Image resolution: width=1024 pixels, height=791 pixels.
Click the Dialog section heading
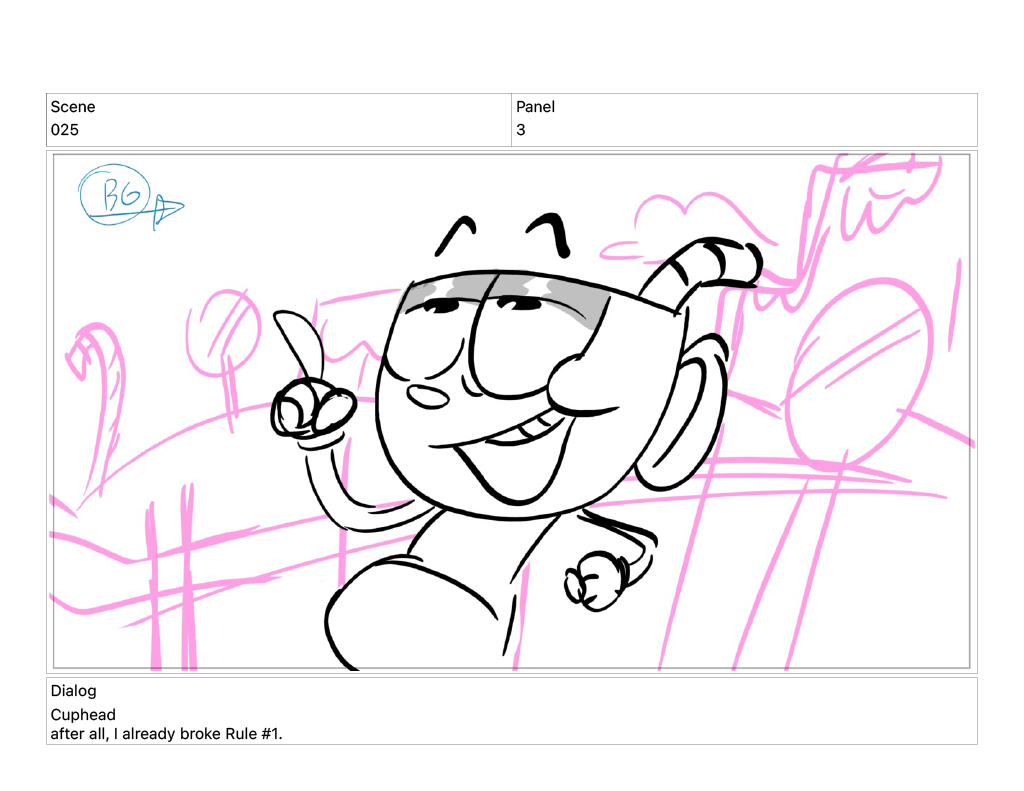74,691
